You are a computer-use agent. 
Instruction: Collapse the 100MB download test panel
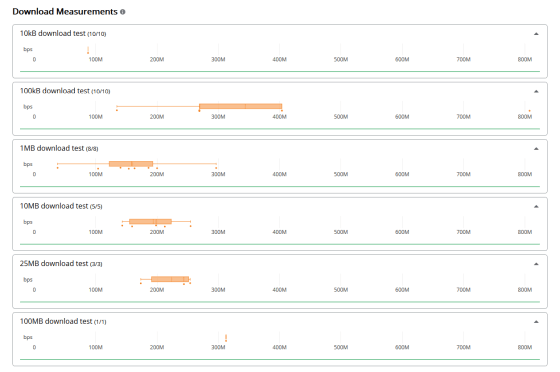(x=536, y=322)
